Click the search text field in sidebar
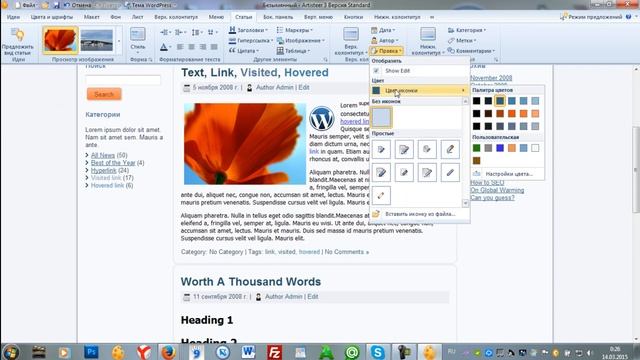This screenshot has height=360, width=640. [123, 80]
